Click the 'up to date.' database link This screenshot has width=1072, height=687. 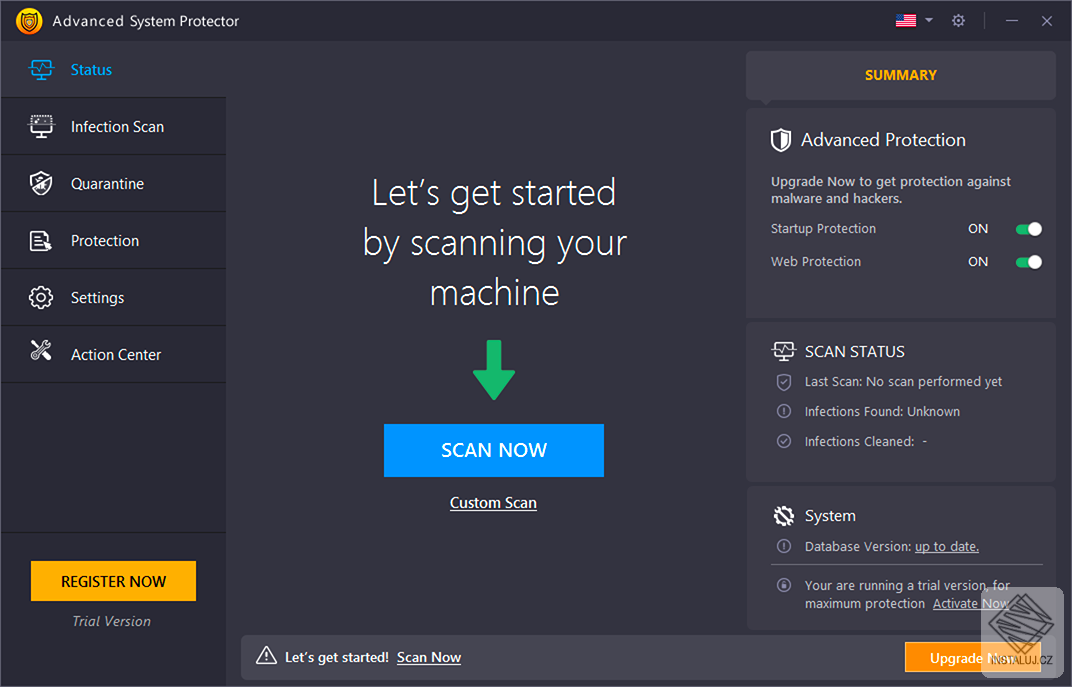pyautogui.click(x=947, y=546)
